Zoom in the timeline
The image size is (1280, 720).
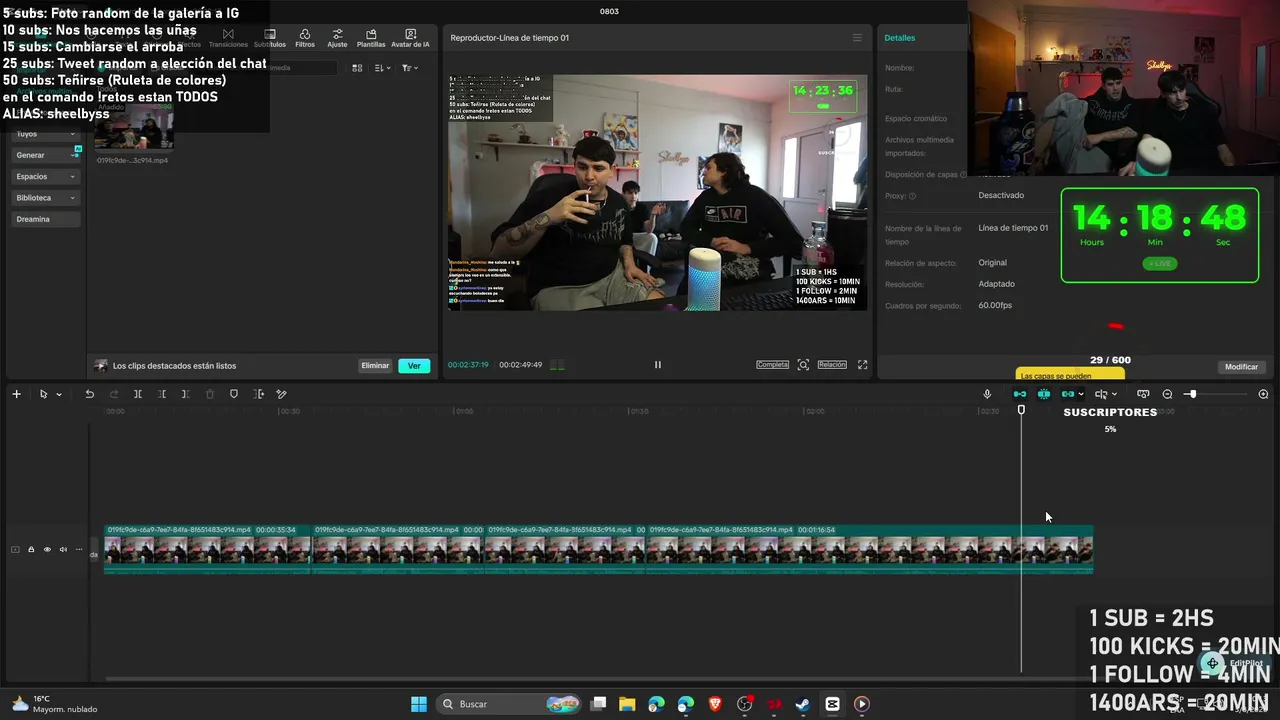1263,394
